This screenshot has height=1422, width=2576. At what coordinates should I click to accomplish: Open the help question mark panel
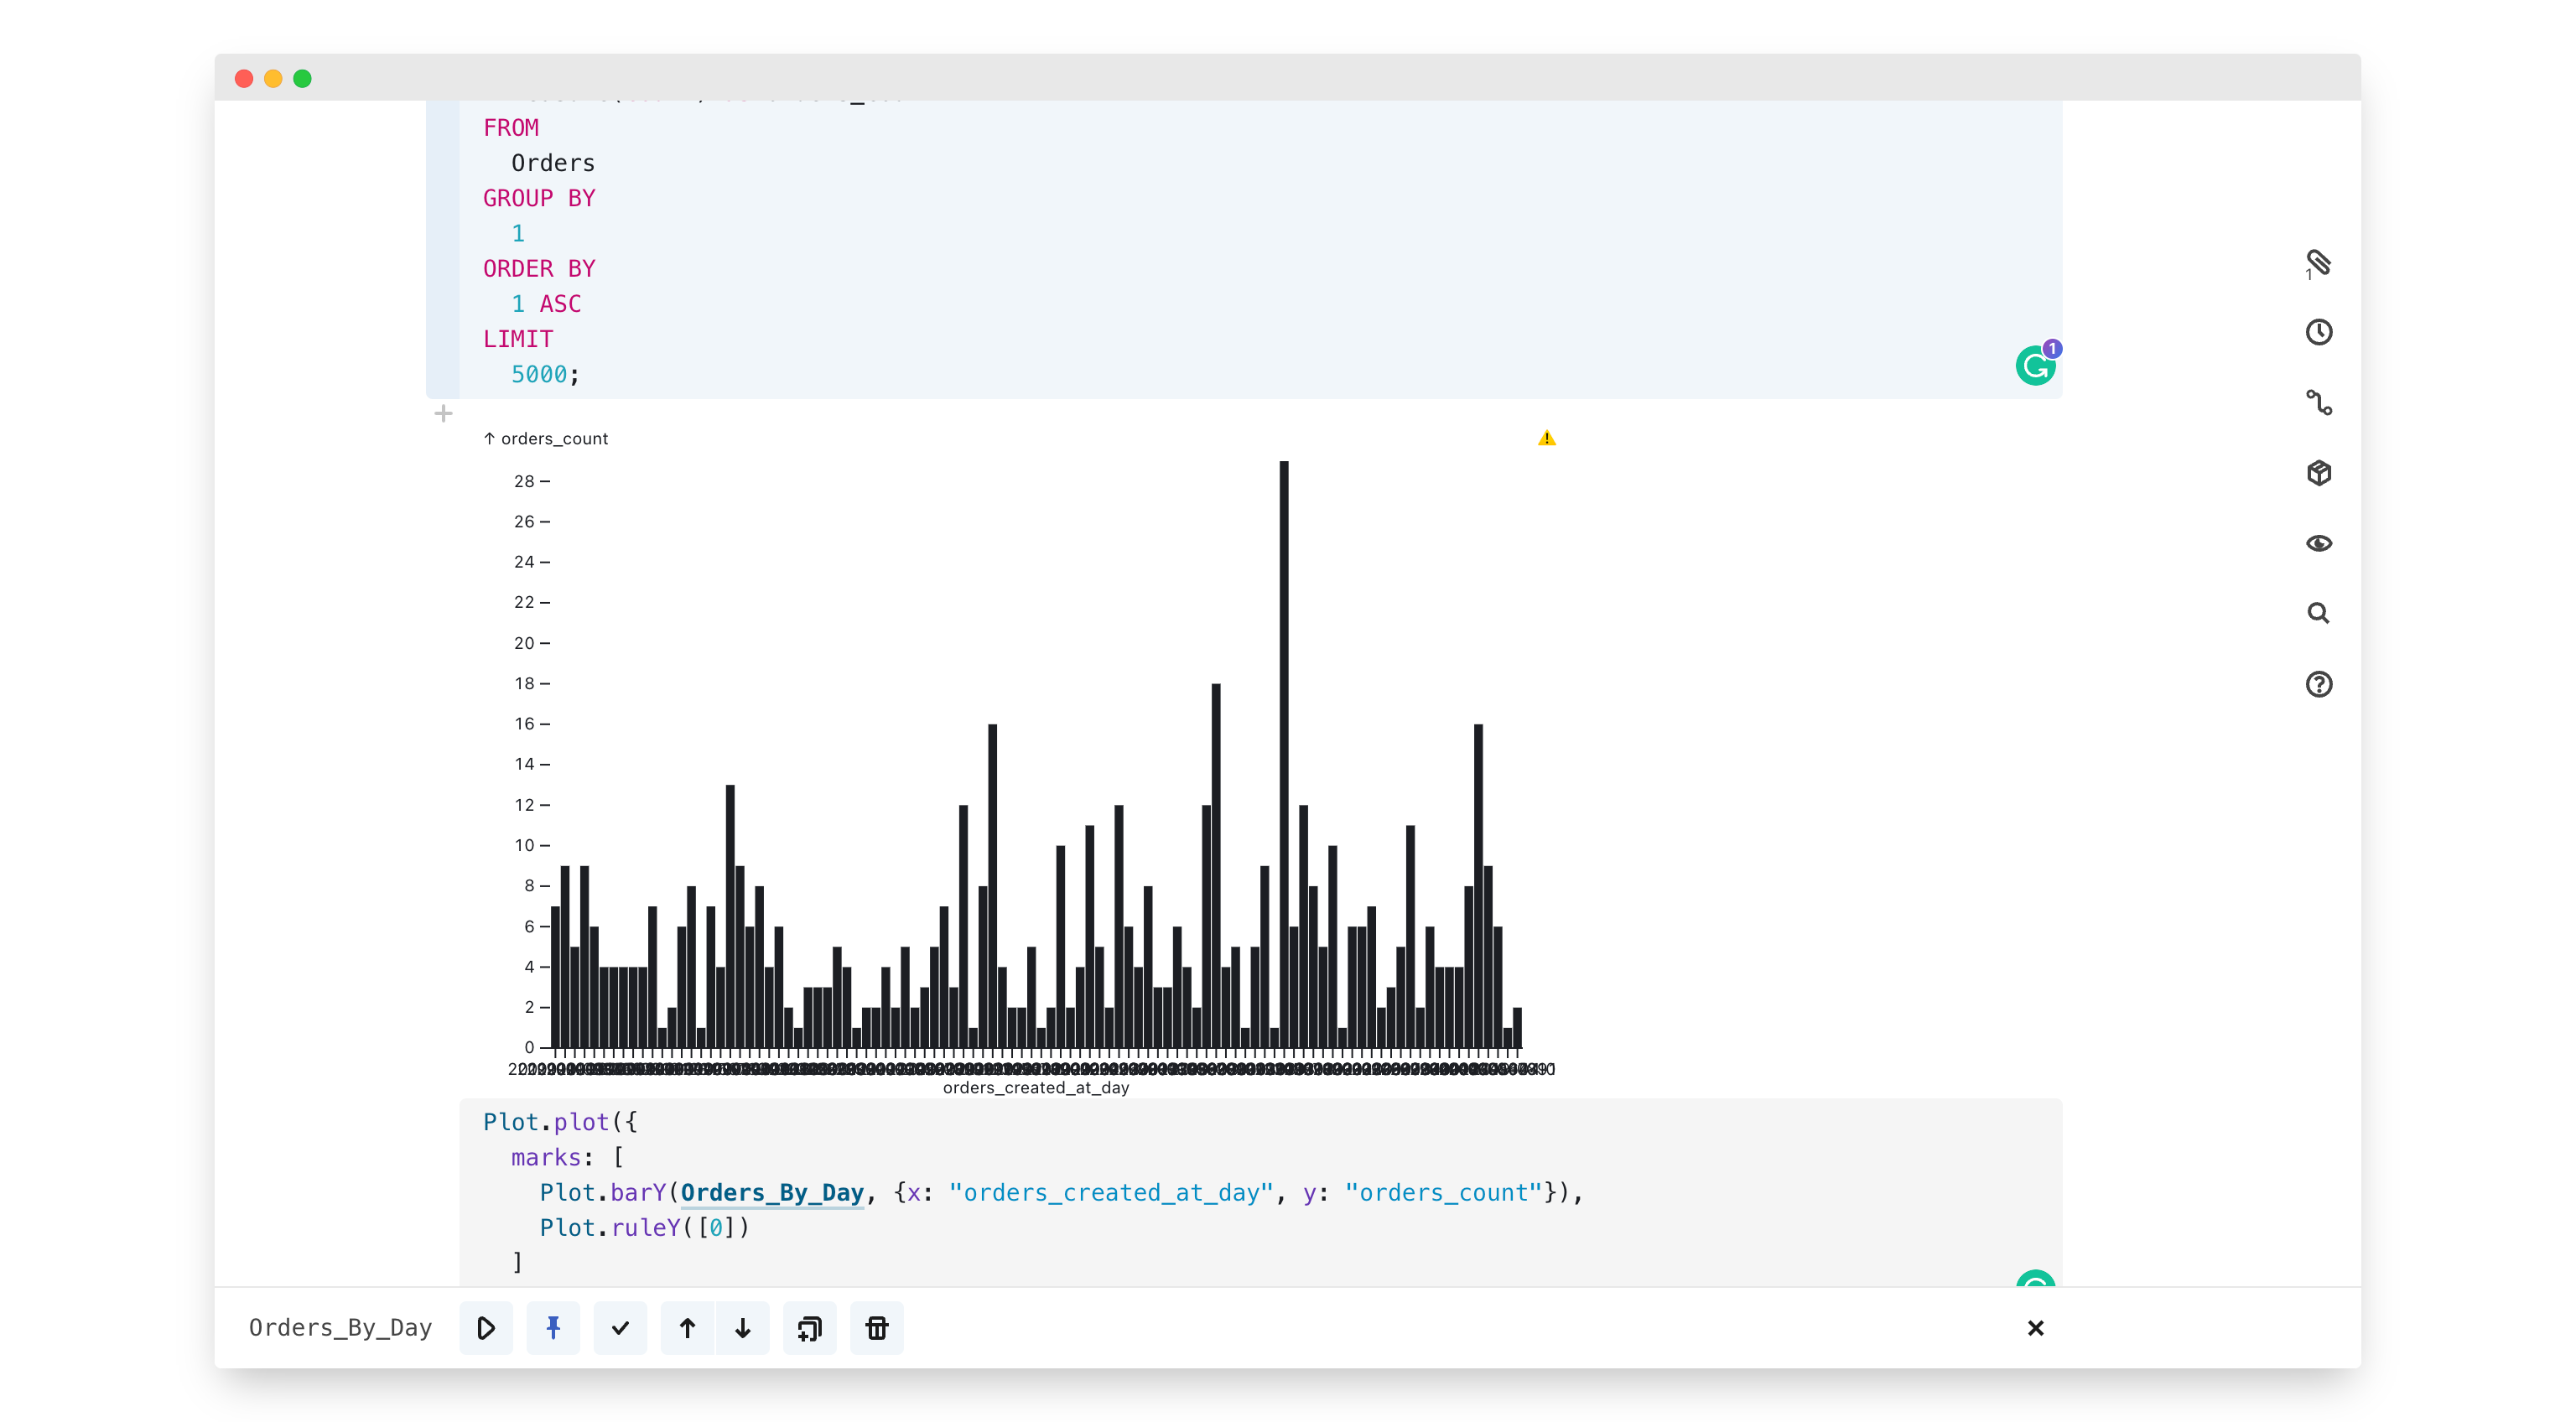click(2318, 684)
